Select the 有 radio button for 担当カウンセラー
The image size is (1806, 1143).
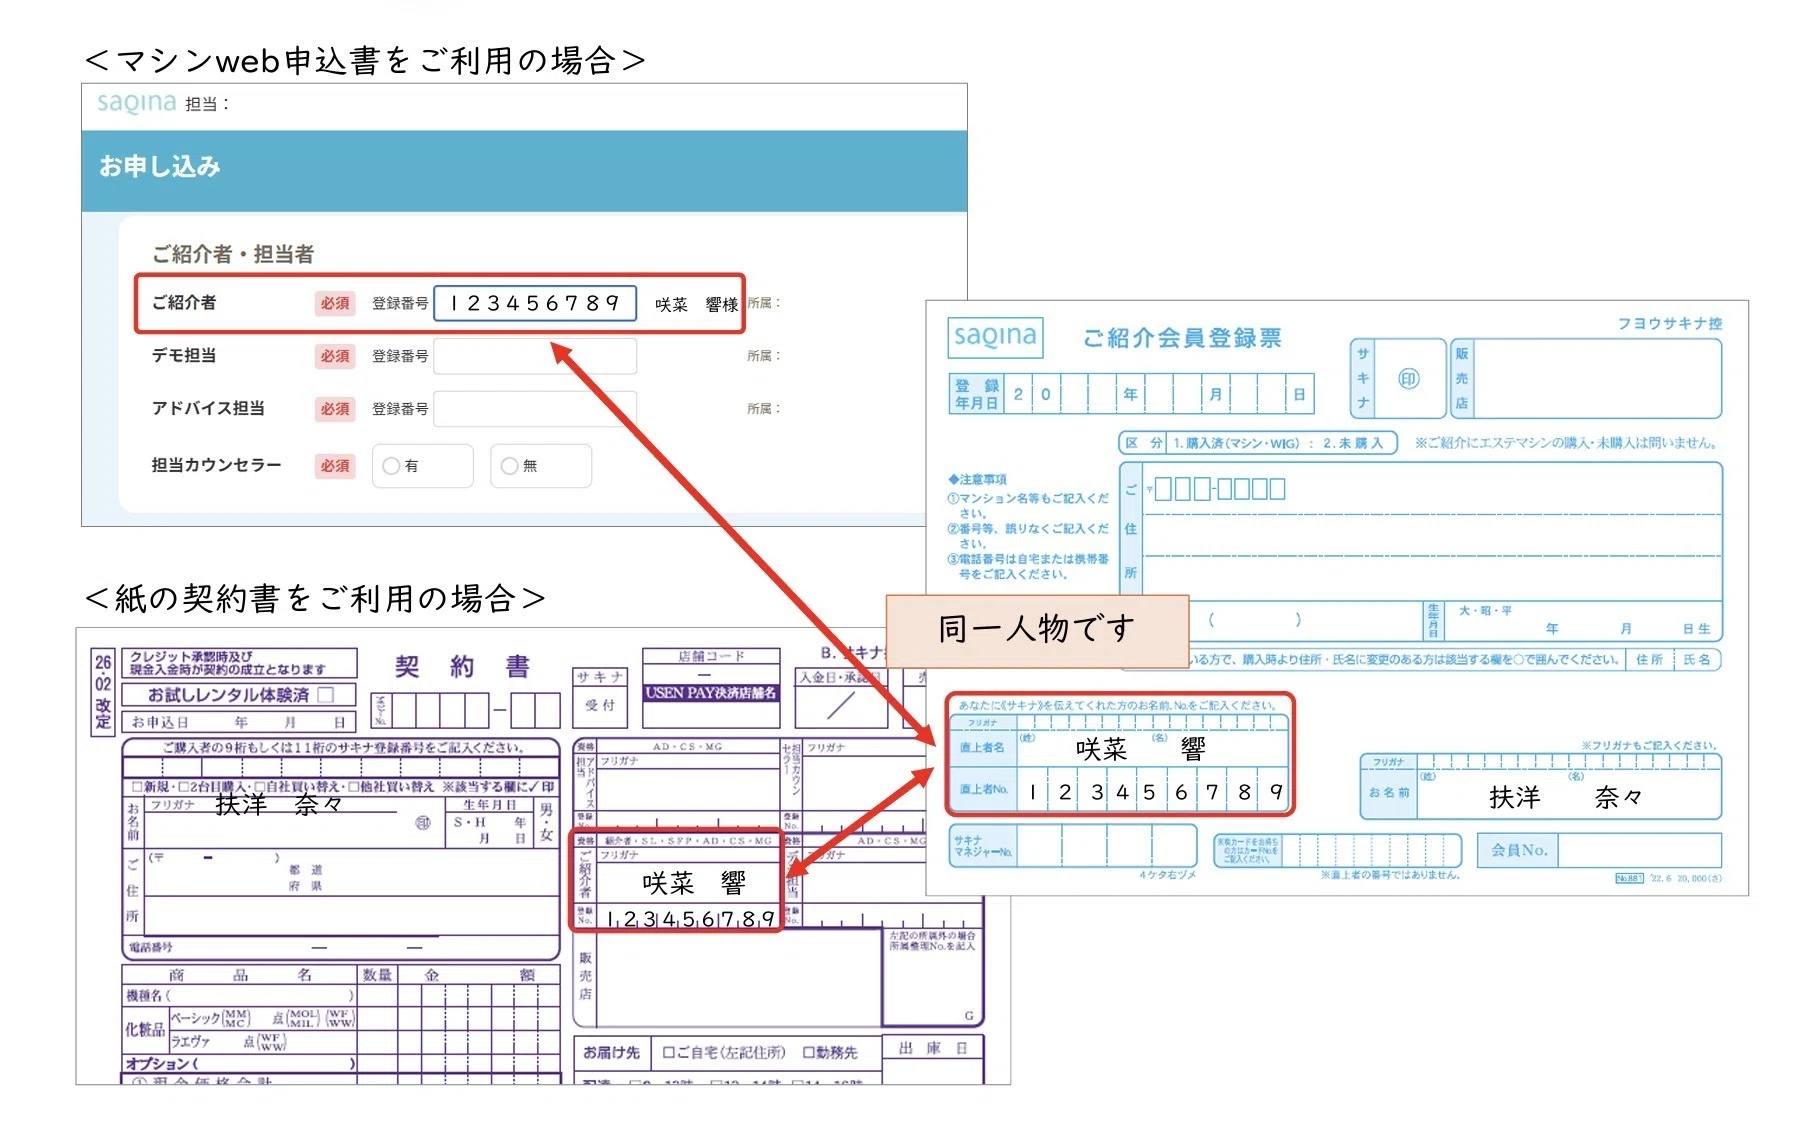[392, 466]
